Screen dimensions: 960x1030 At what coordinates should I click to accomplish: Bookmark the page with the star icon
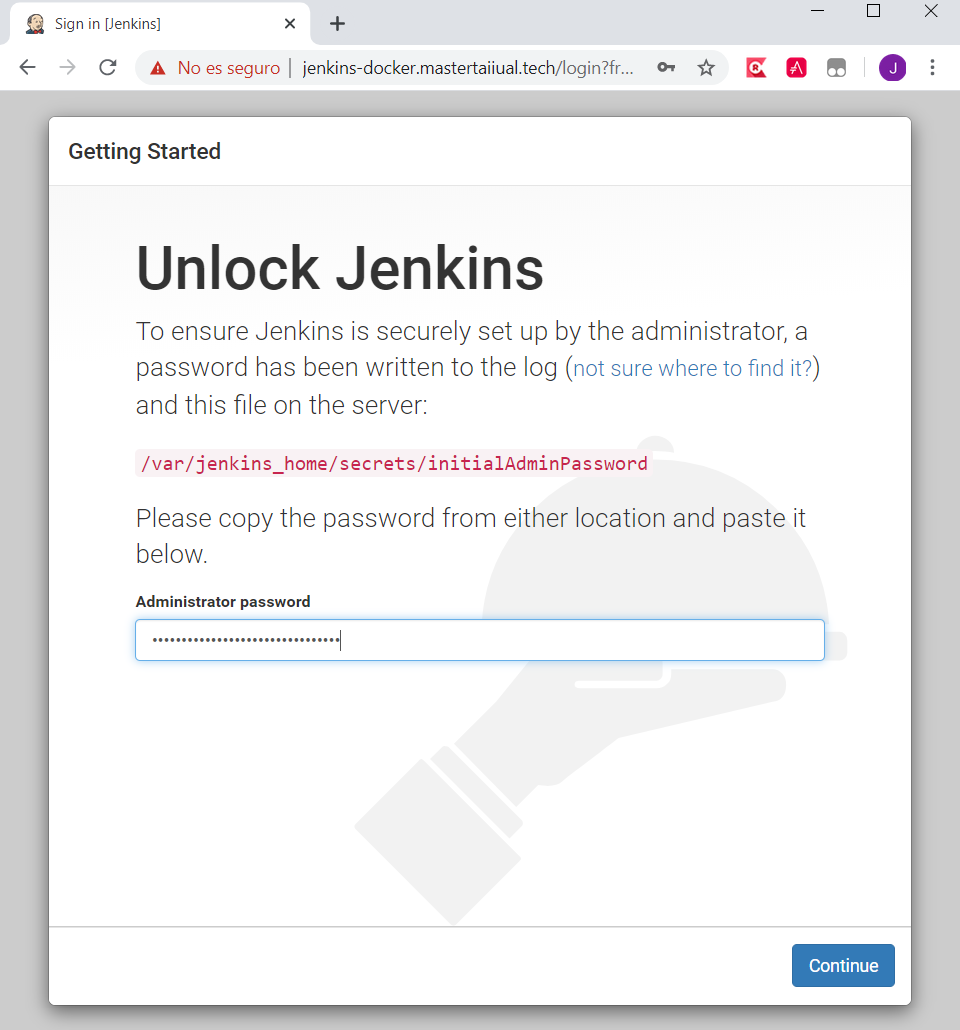(x=706, y=68)
